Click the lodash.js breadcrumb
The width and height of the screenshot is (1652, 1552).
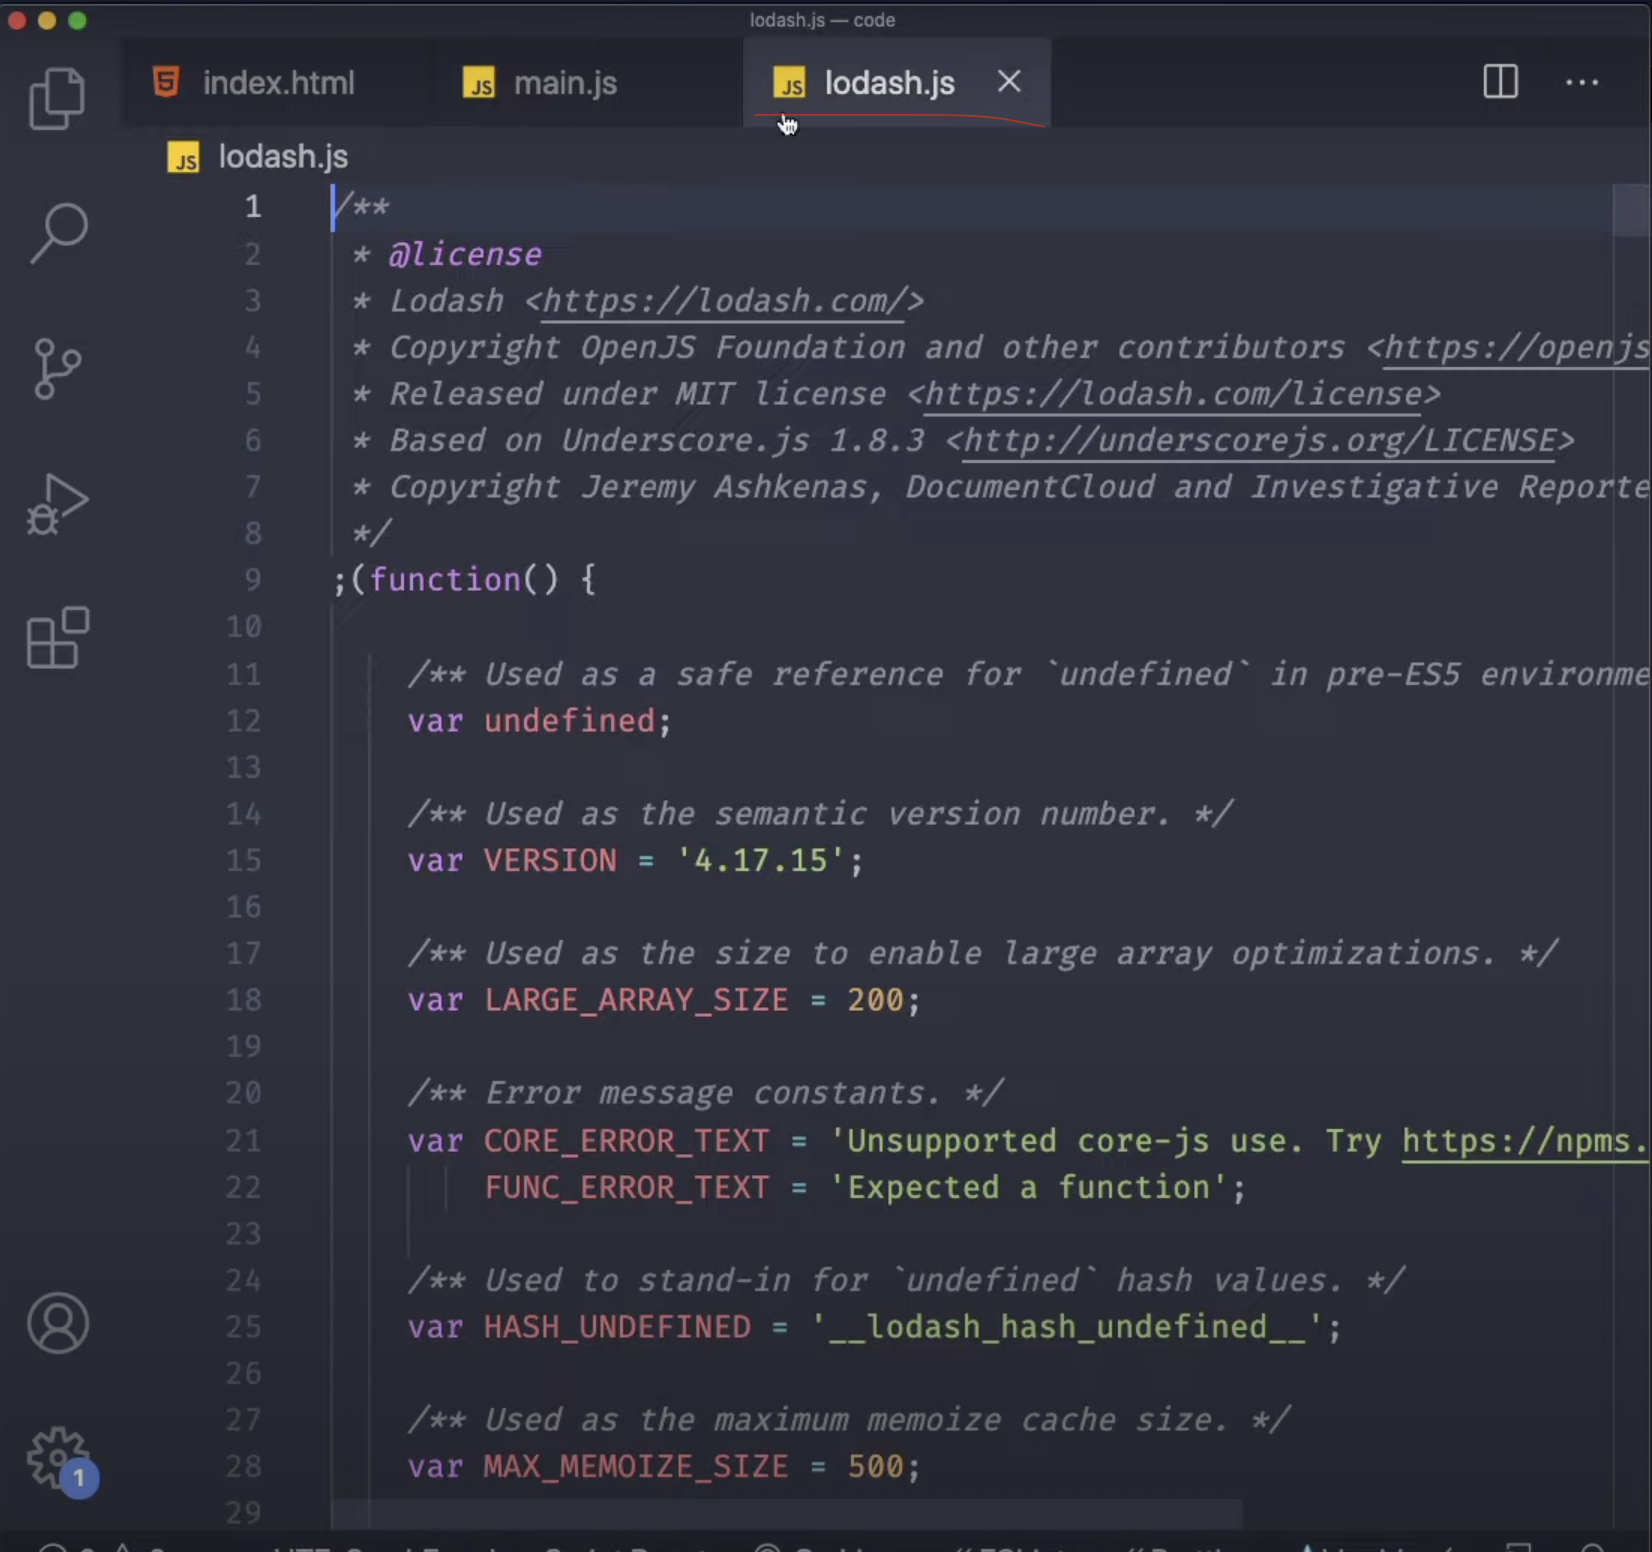283,157
